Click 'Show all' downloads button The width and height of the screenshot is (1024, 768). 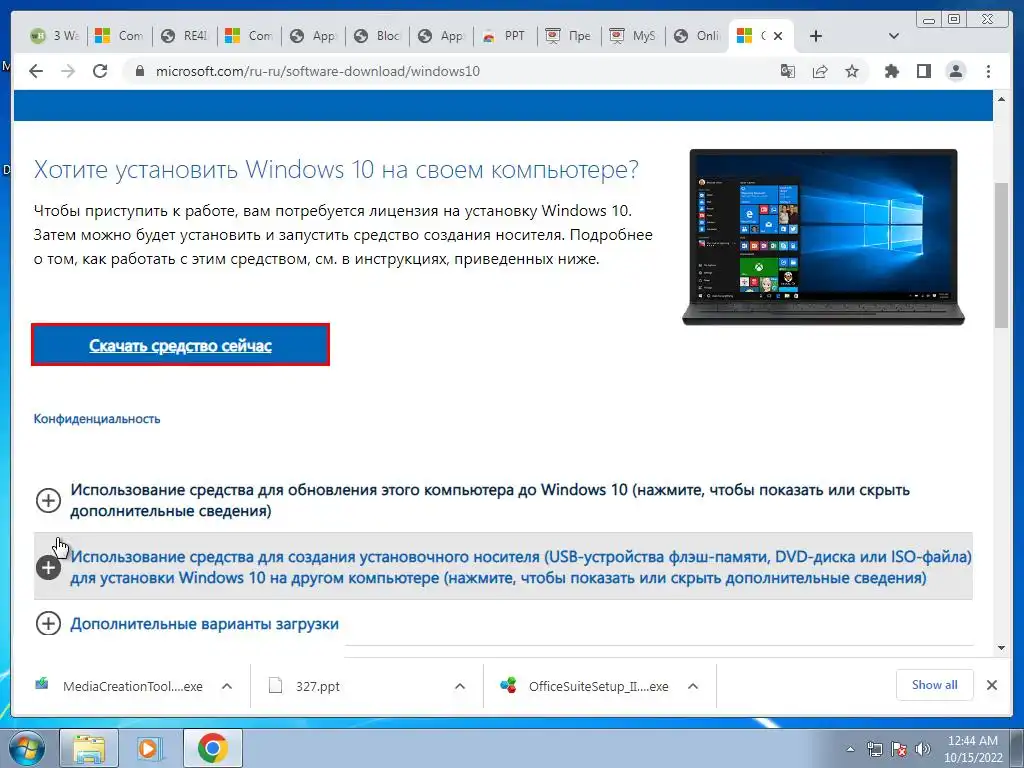click(x=935, y=684)
